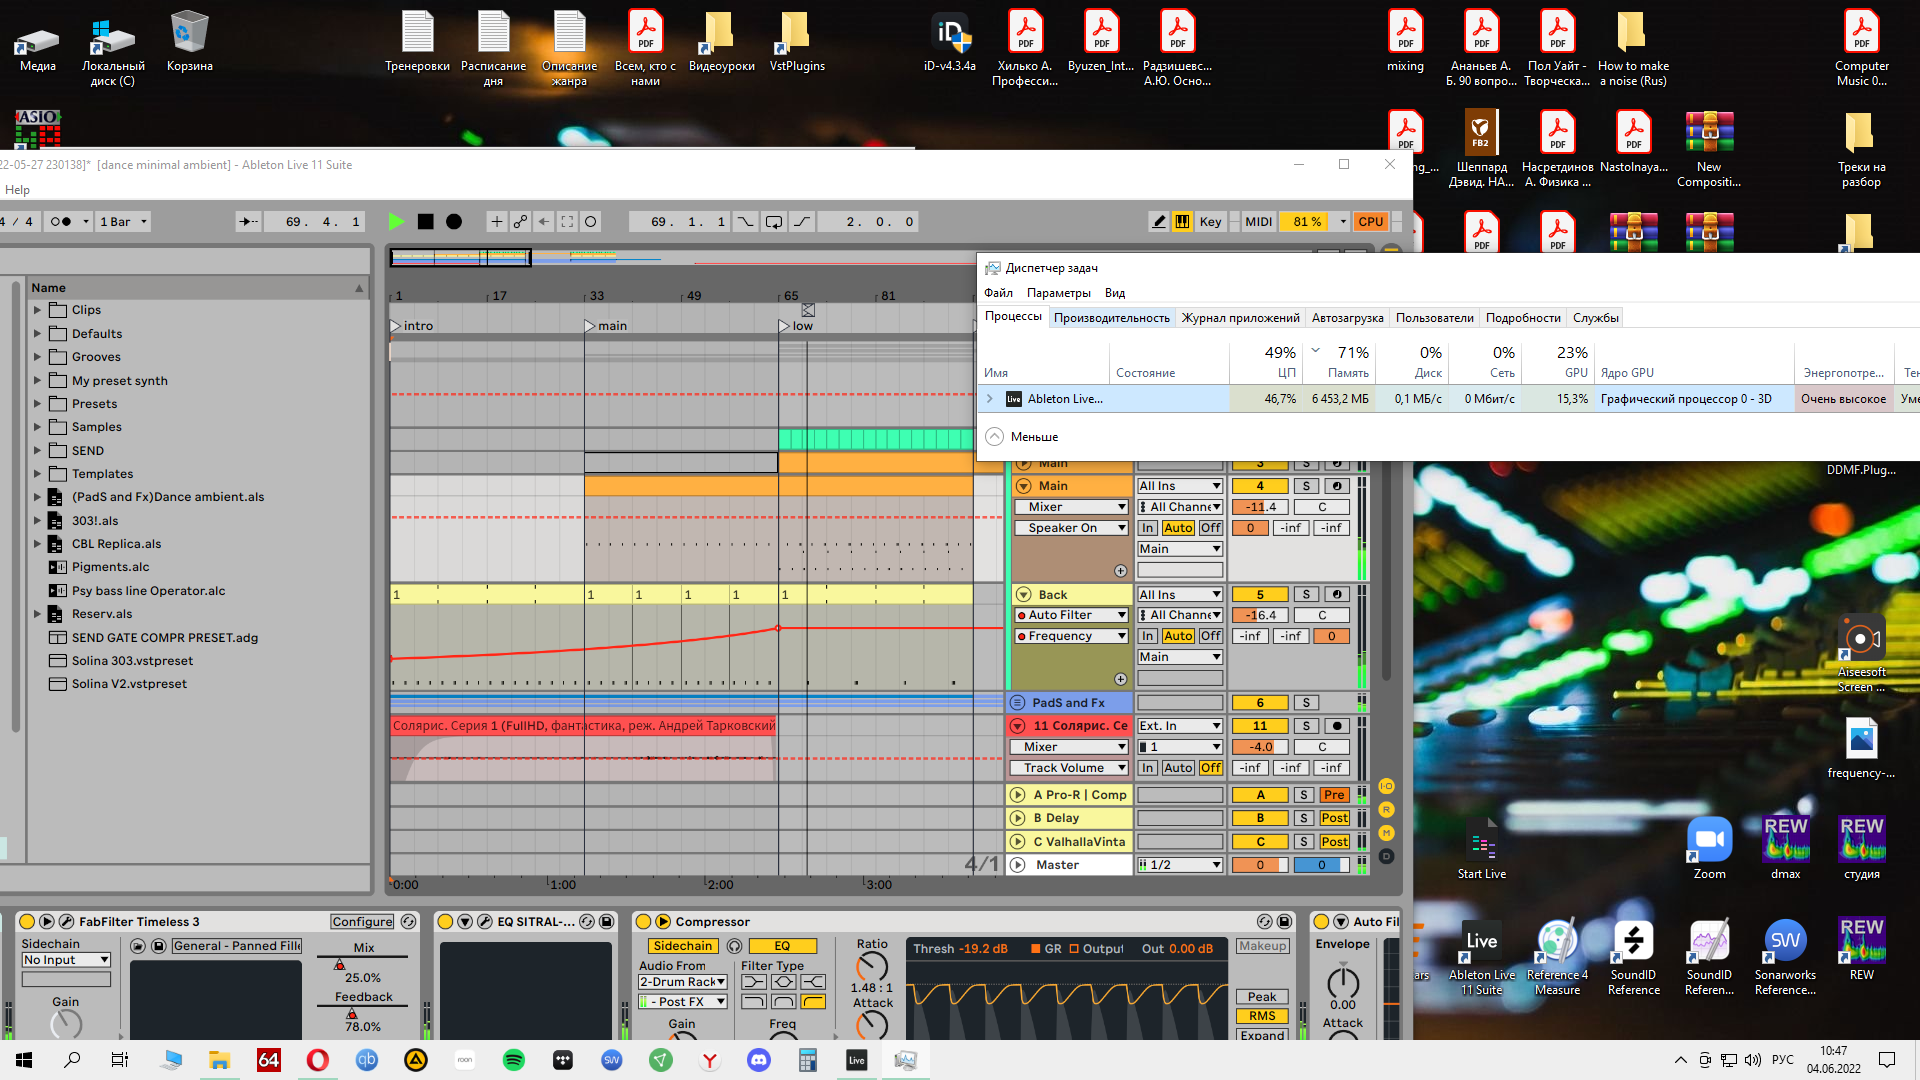Solo the Back track
Viewport: 1920px width, 1080px height.
click(1306, 595)
